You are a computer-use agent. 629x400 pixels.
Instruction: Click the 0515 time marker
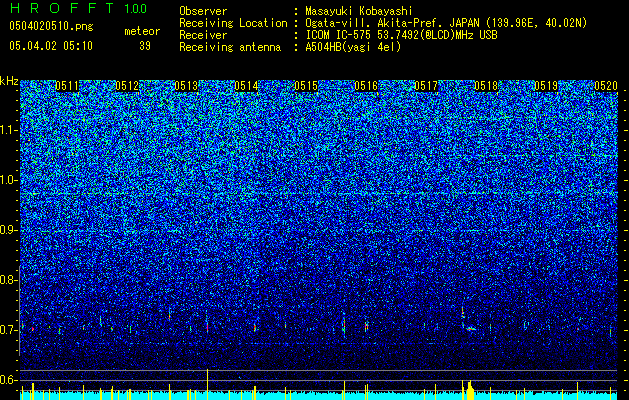coord(306,86)
